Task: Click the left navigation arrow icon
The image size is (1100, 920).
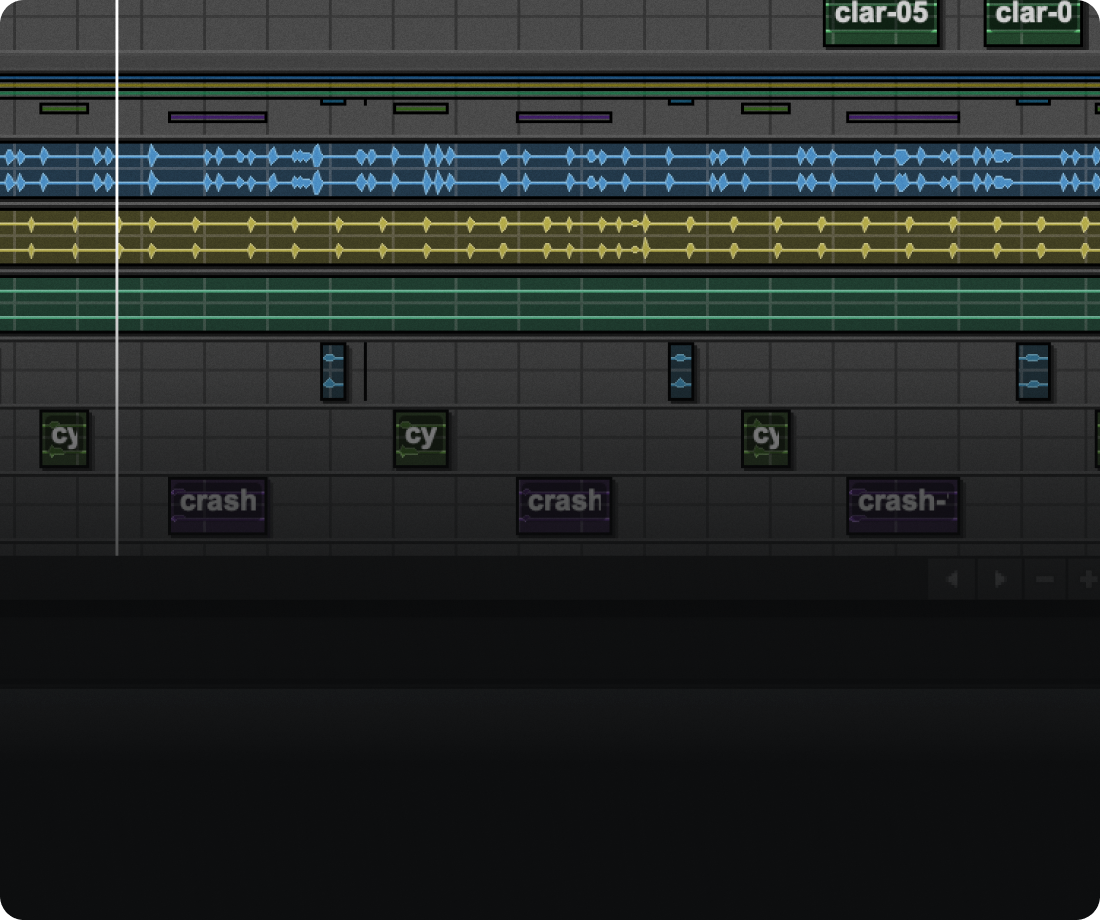Action: point(951,579)
